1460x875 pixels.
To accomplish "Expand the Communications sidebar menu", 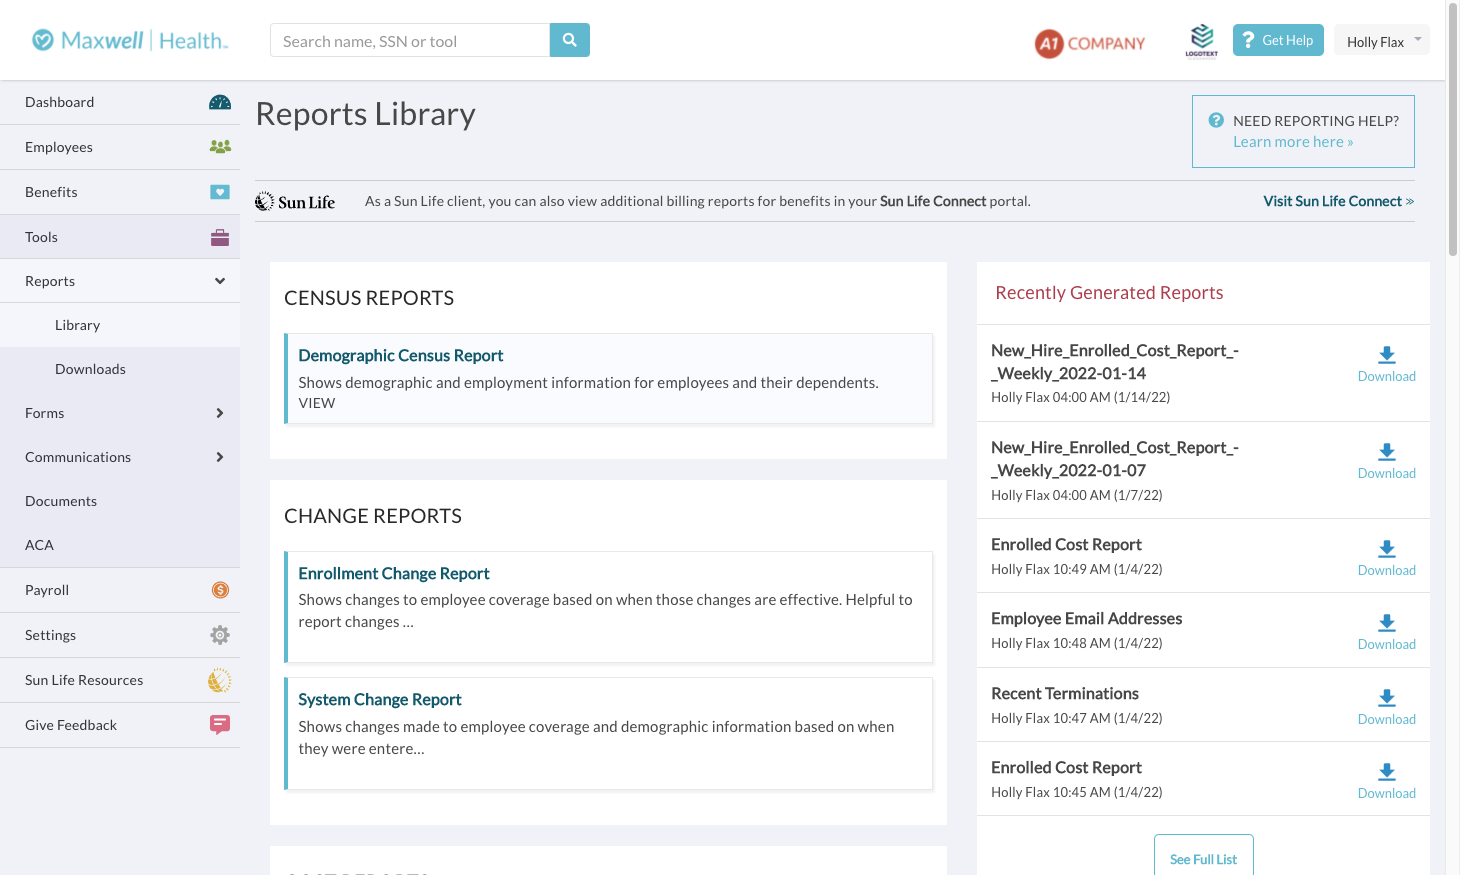I will 220,457.
